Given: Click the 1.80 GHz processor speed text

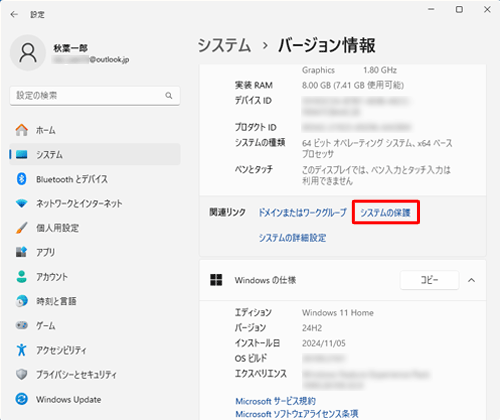Looking at the screenshot, I should click(x=380, y=70).
